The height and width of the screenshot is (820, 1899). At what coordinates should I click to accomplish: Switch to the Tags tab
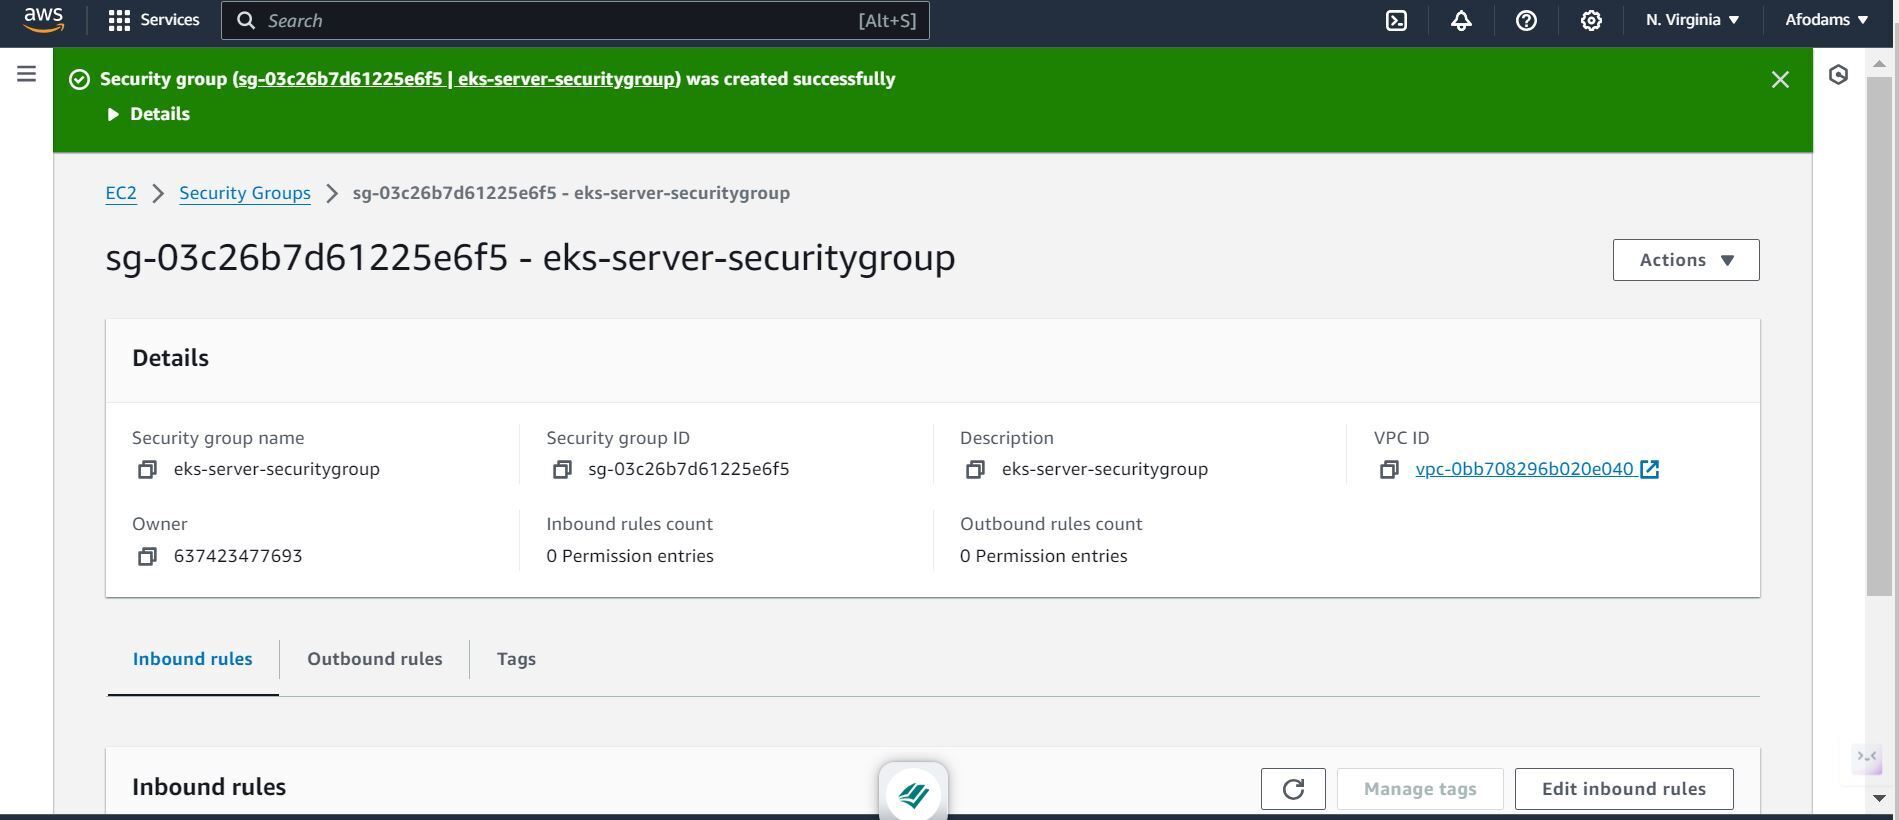[516, 659]
